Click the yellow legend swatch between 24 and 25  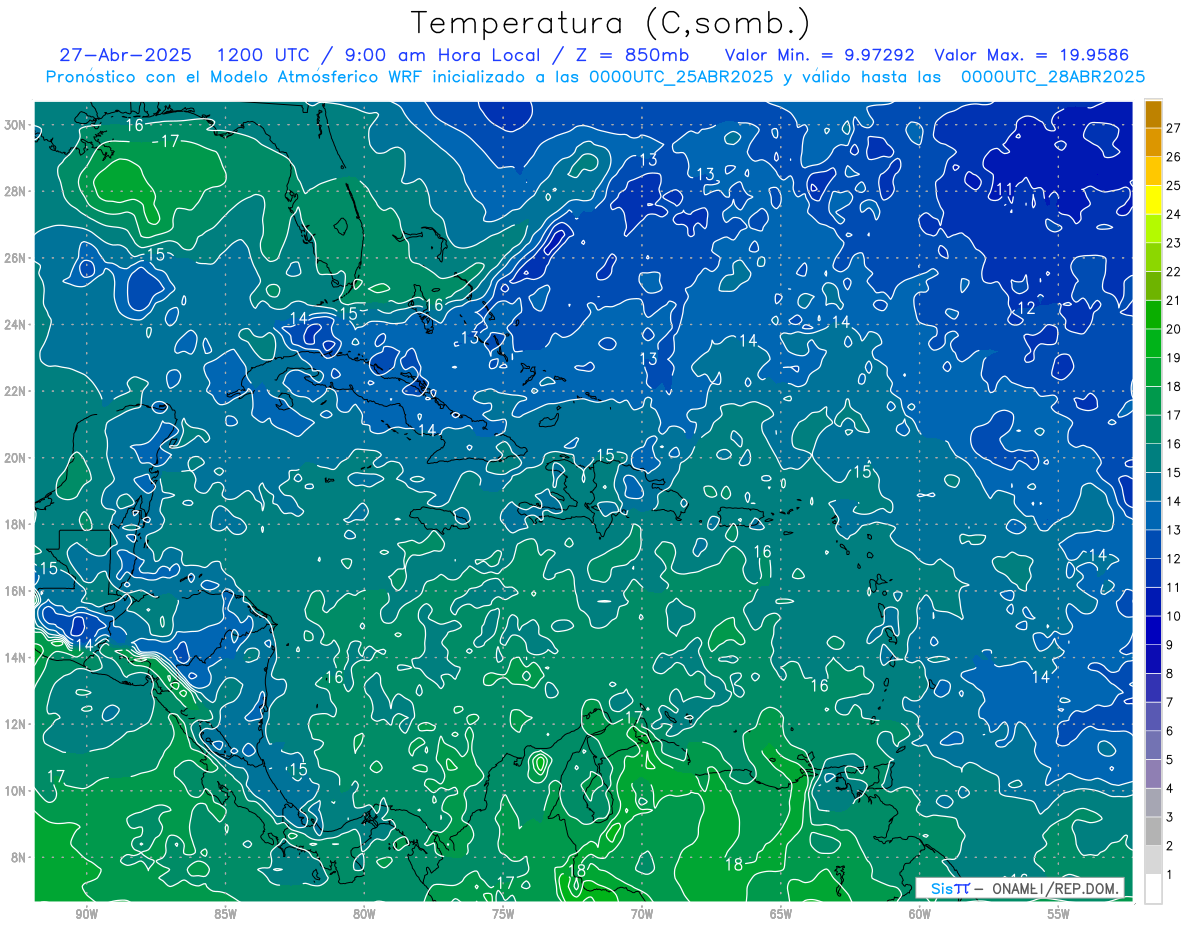1153,200
